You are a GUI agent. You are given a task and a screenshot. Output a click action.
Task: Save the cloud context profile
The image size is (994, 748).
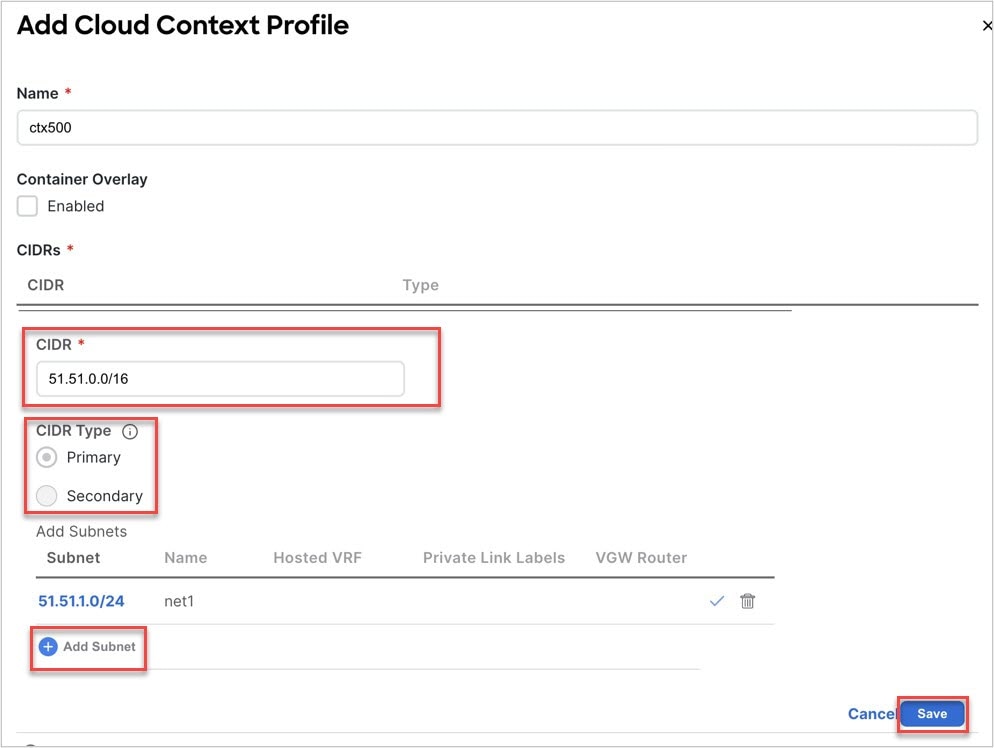point(932,714)
